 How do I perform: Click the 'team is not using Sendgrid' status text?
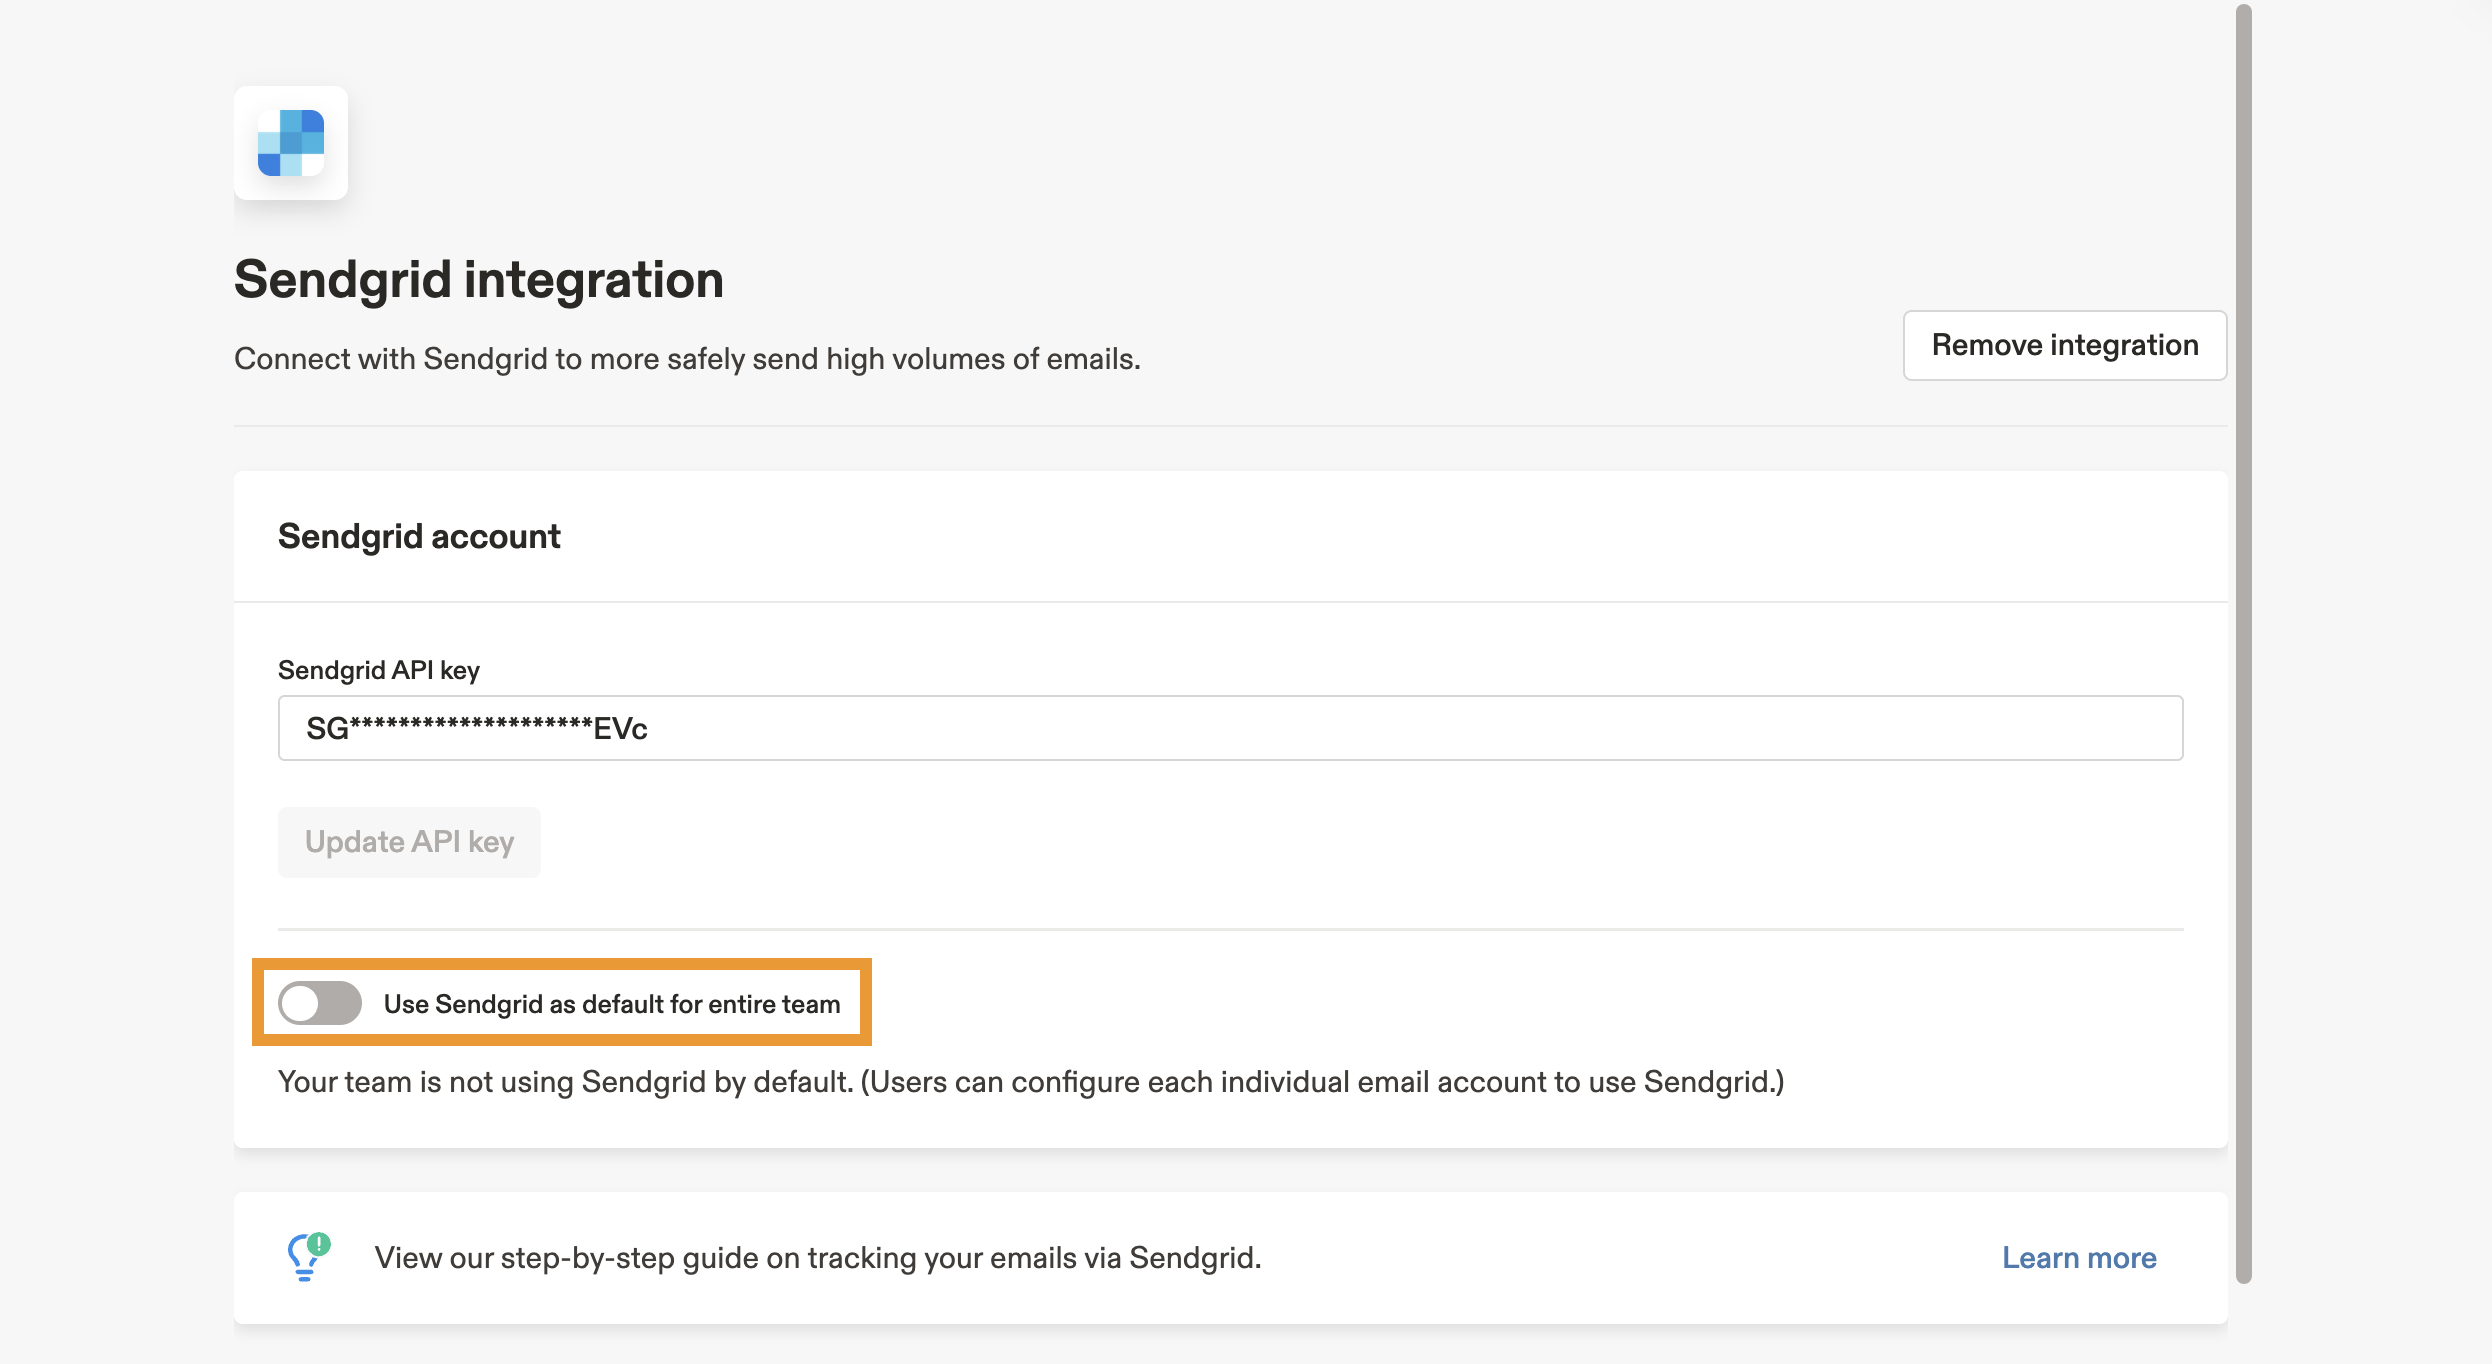point(1030,1082)
